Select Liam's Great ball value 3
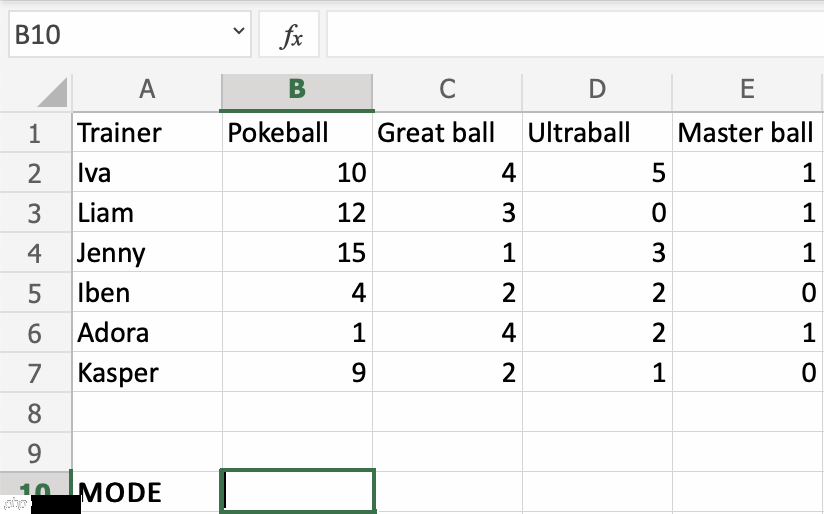The width and height of the screenshot is (824, 514). tap(447, 212)
